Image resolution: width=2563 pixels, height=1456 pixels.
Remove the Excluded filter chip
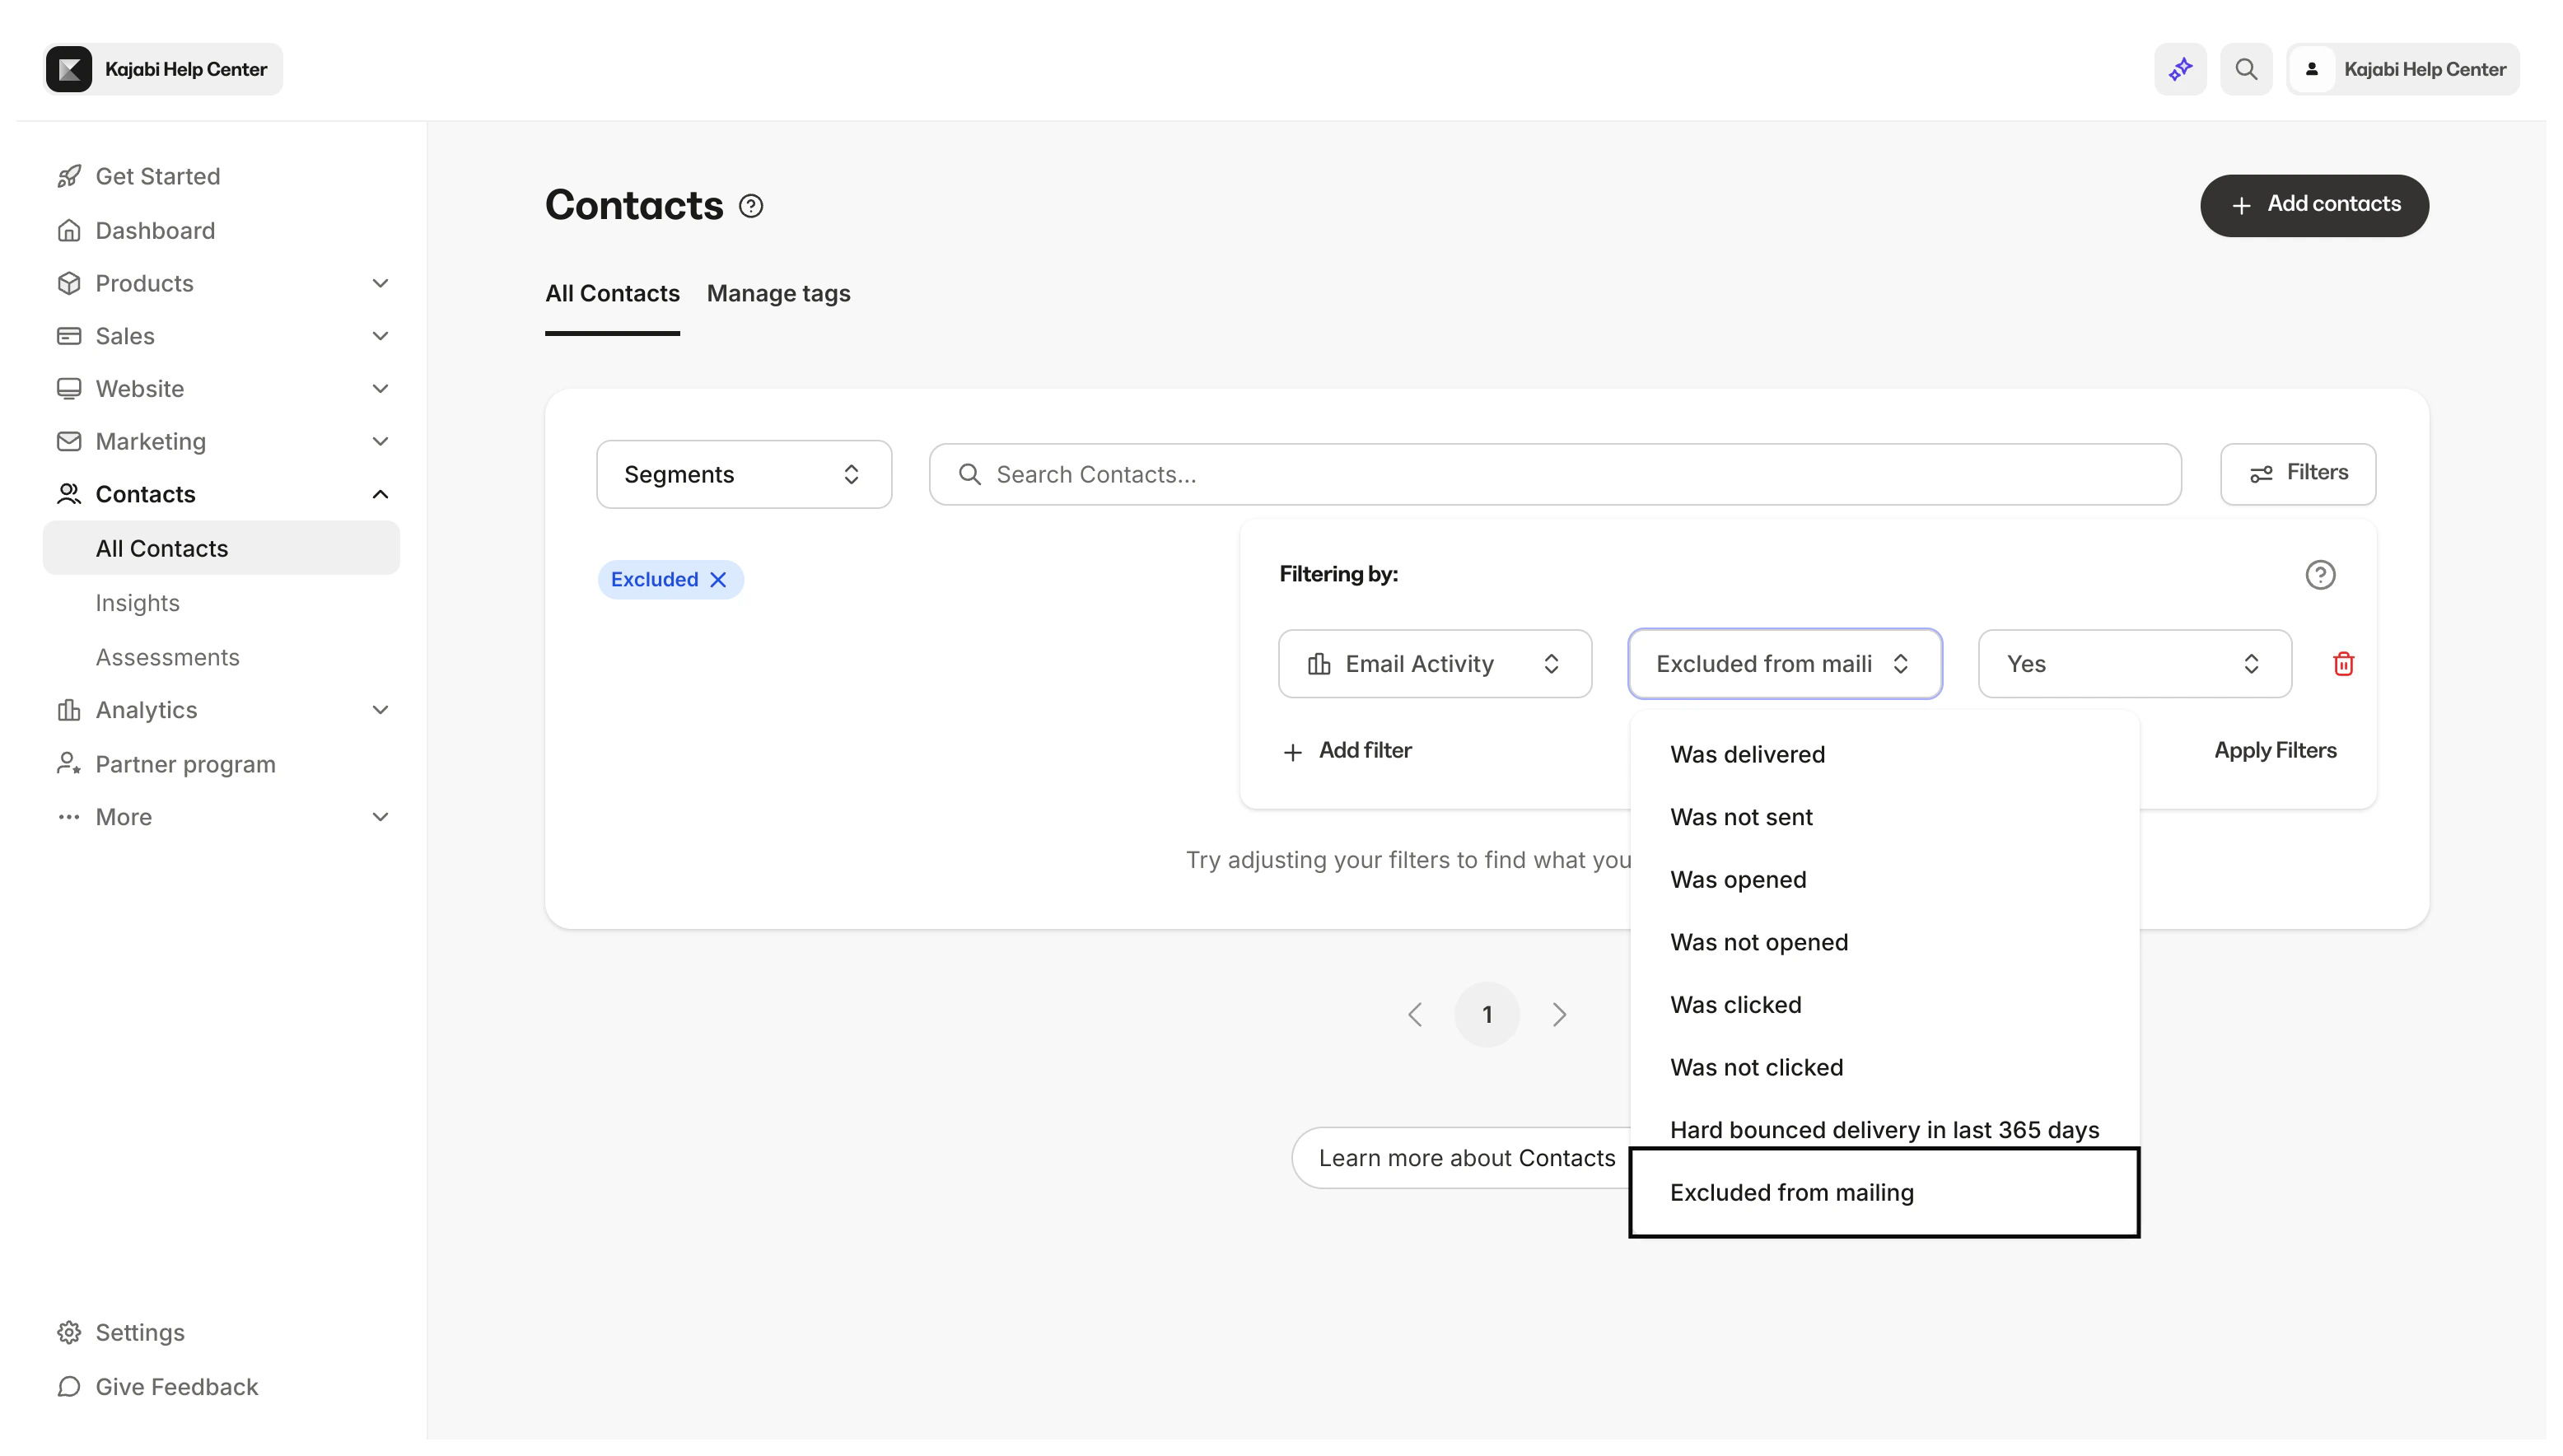point(718,580)
